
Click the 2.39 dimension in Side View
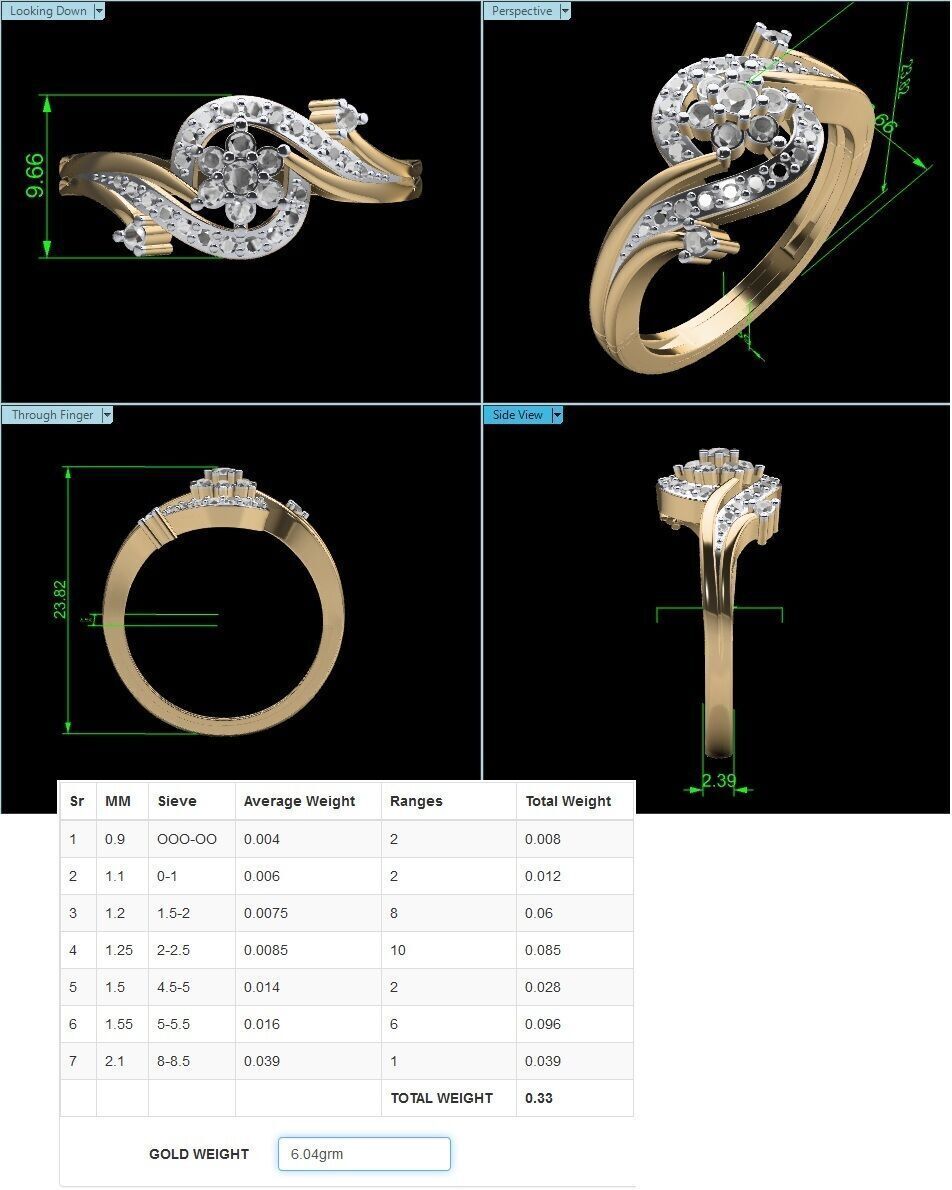coord(718,780)
